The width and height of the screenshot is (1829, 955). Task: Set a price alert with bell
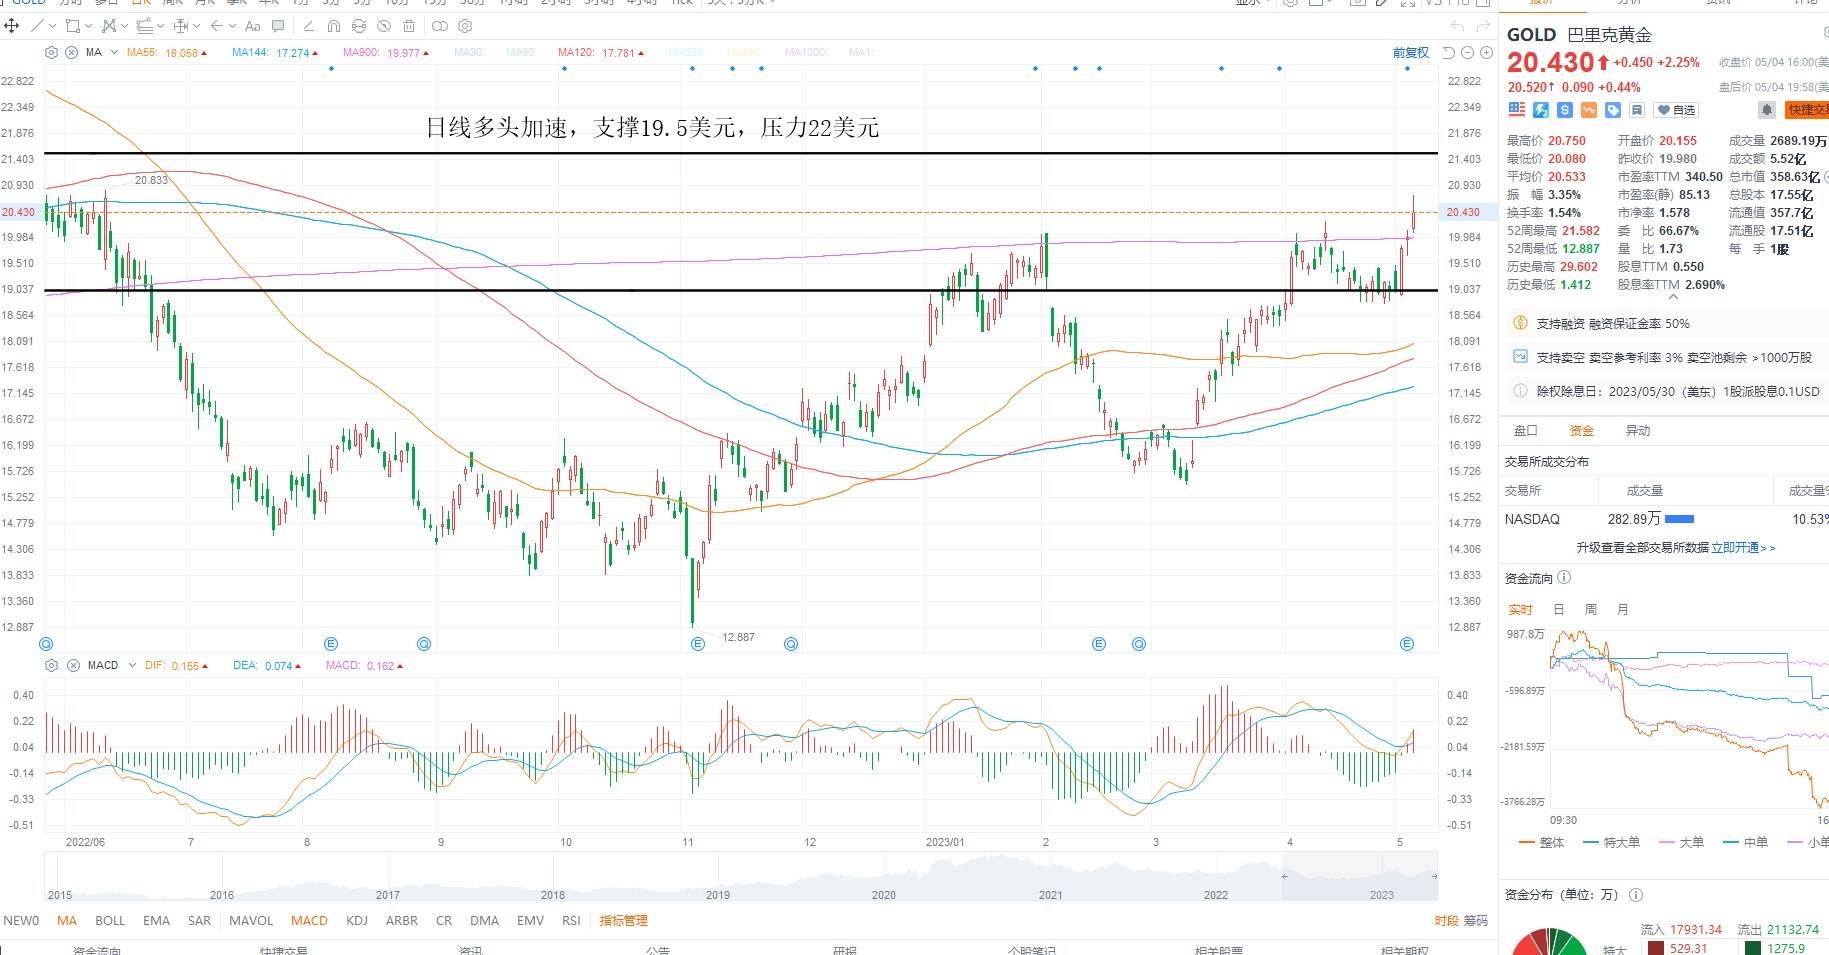1767,109
